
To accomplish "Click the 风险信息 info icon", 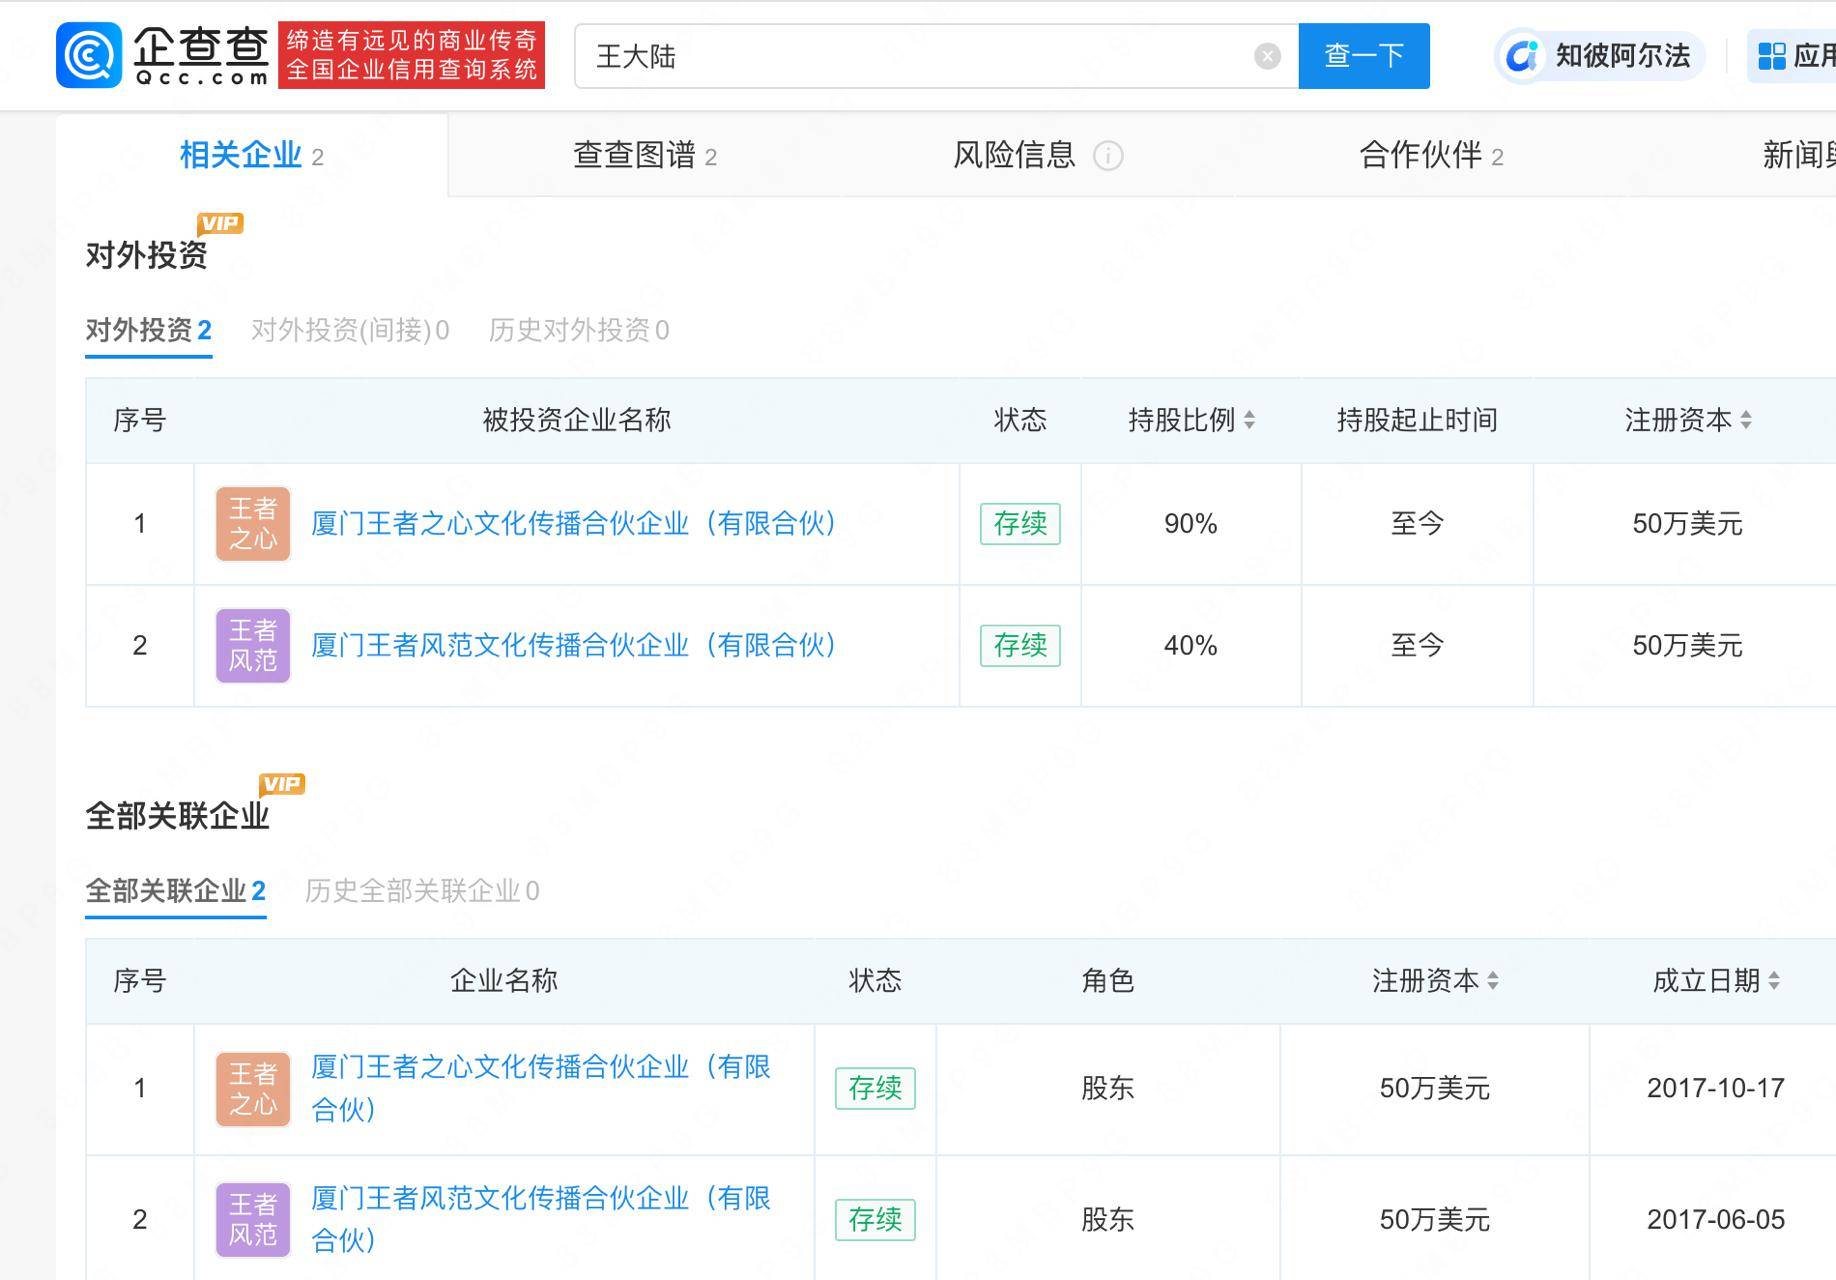I will [x=1108, y=156].
